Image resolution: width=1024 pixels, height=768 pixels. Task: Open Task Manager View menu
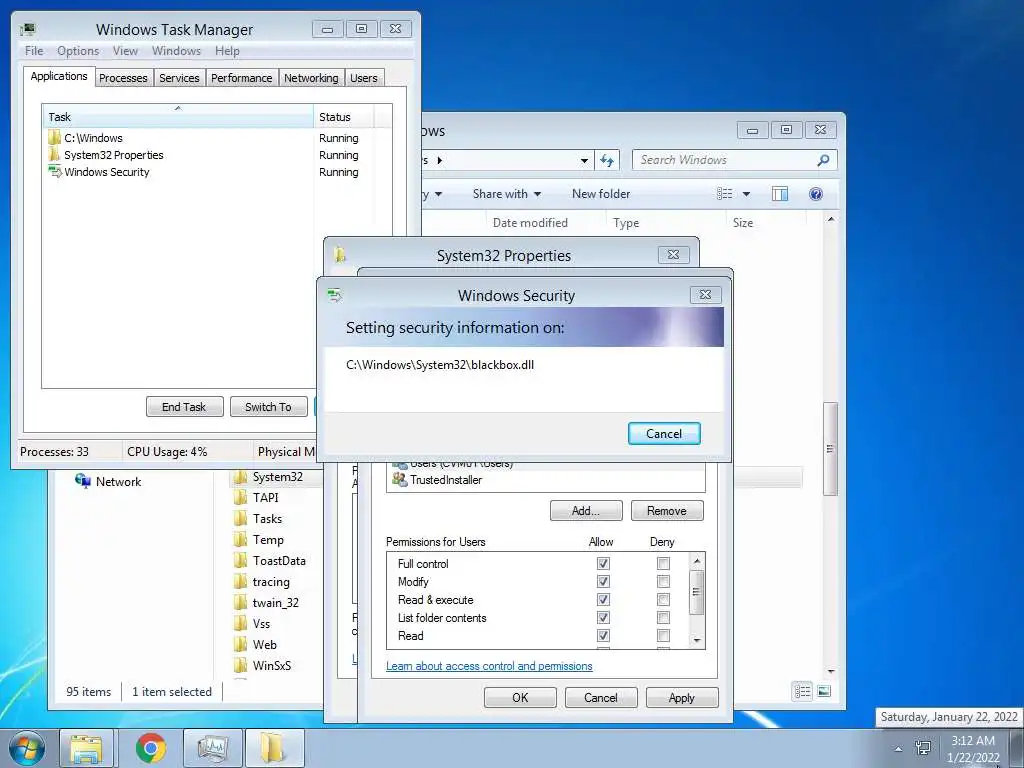[x=125, y=50]
